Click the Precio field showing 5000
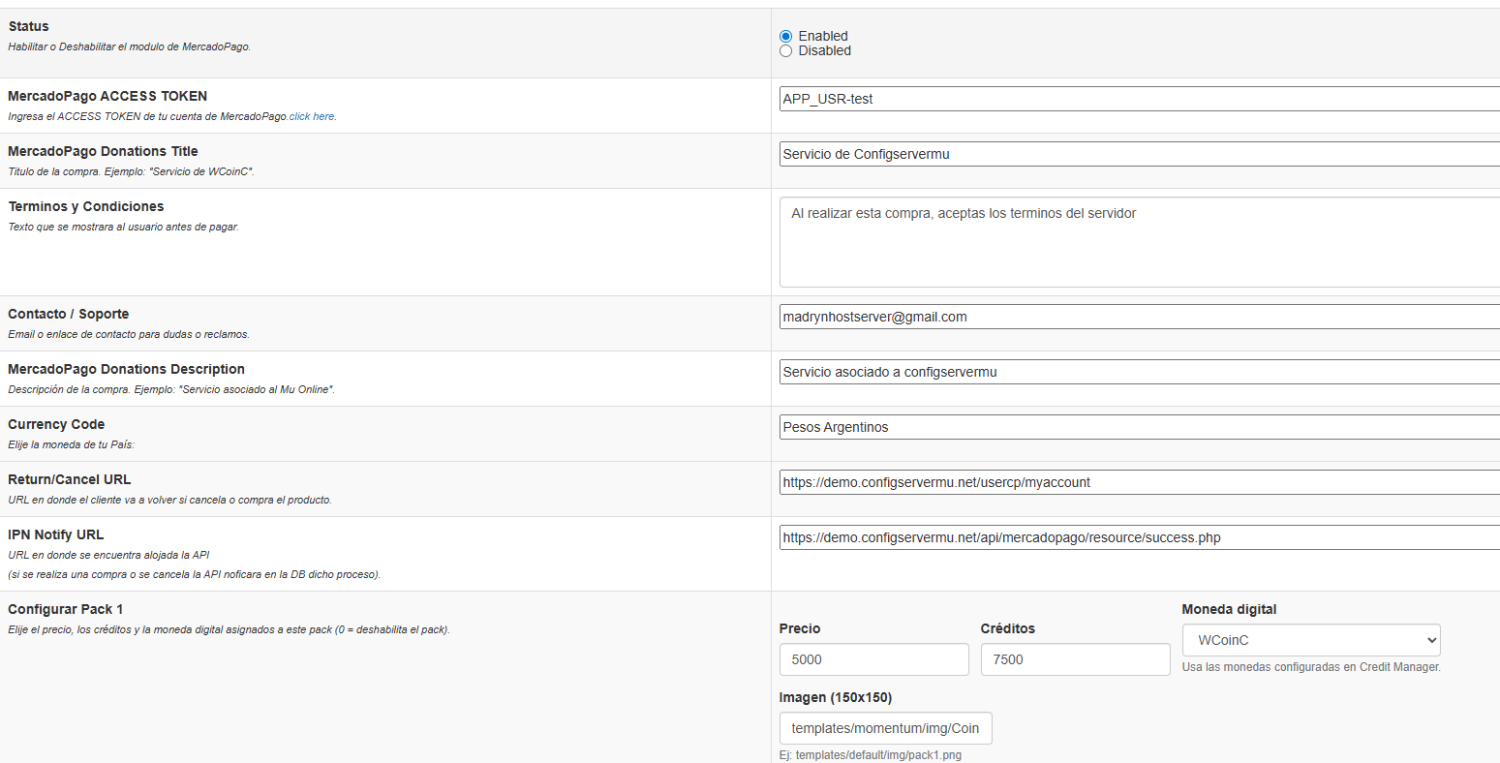Viewport: 1500px width, 763px height. click(x=873, y=660)
